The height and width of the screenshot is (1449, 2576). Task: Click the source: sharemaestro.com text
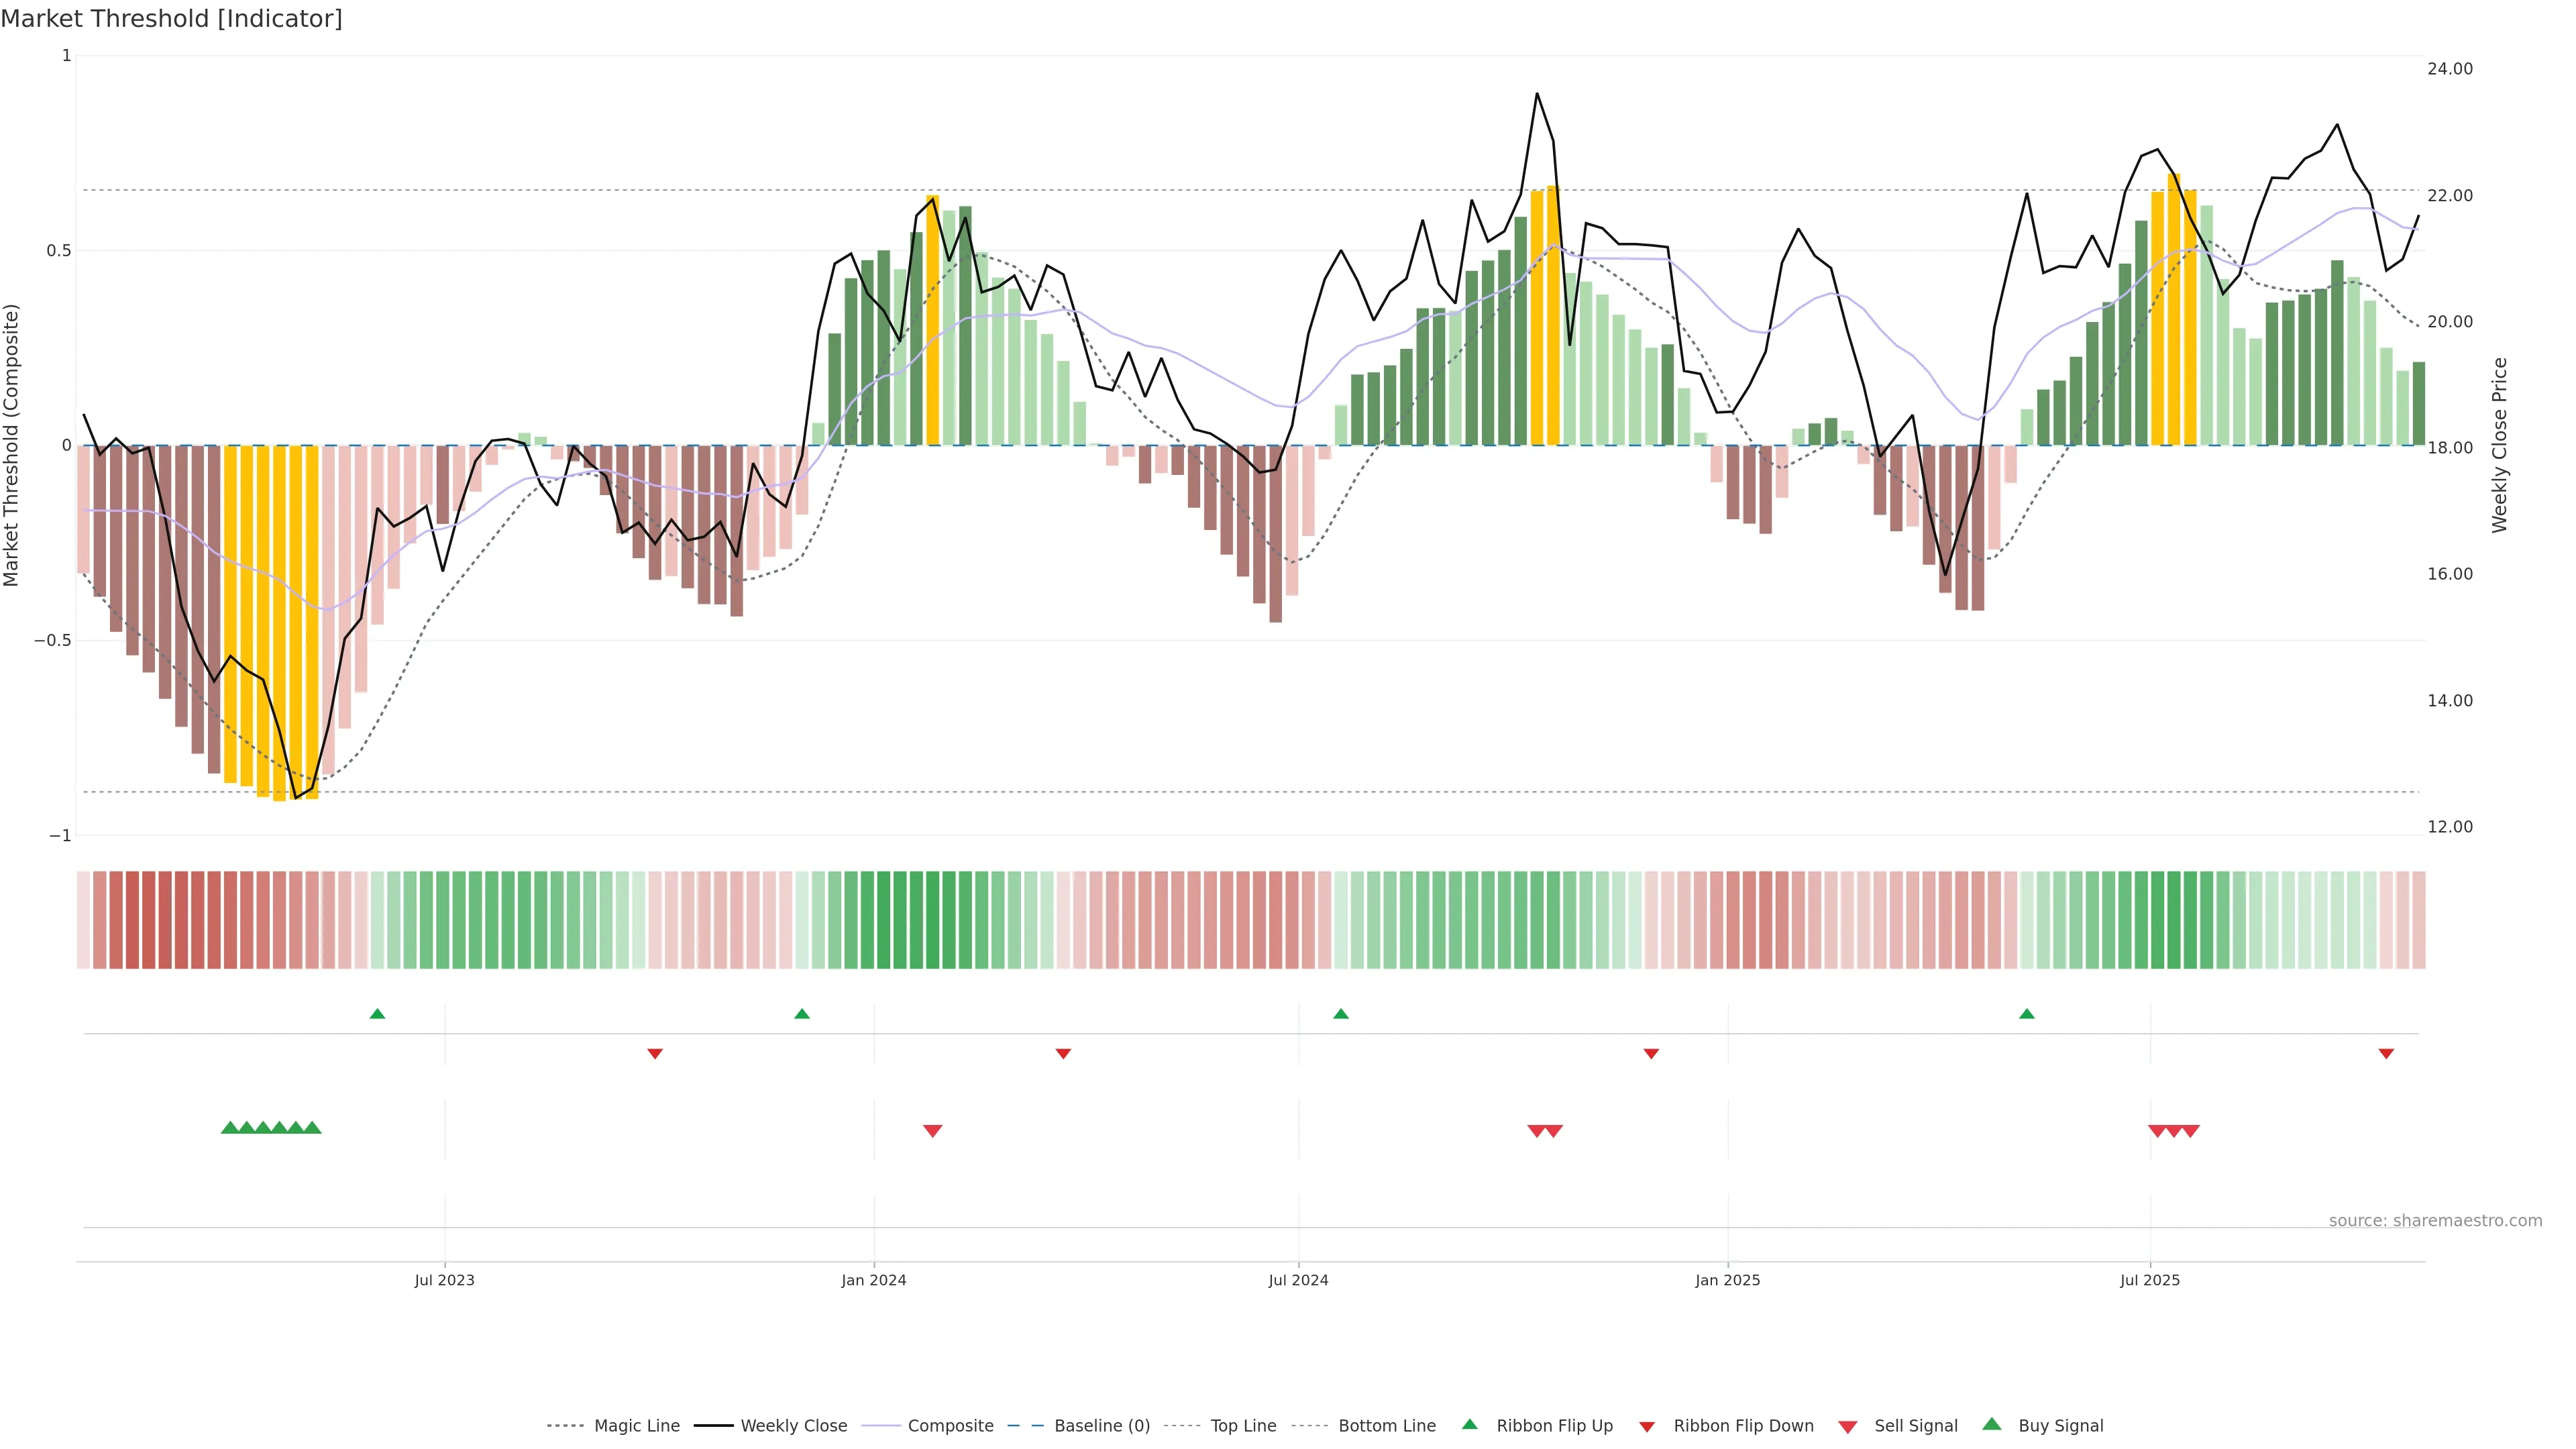click(x=2435, y=1220)
